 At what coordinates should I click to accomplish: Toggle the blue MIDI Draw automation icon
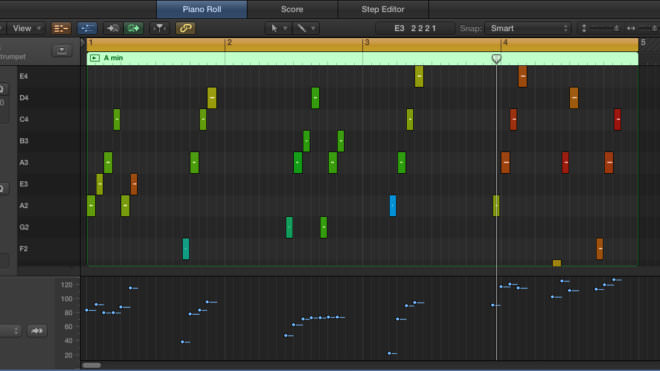[87, 28]
